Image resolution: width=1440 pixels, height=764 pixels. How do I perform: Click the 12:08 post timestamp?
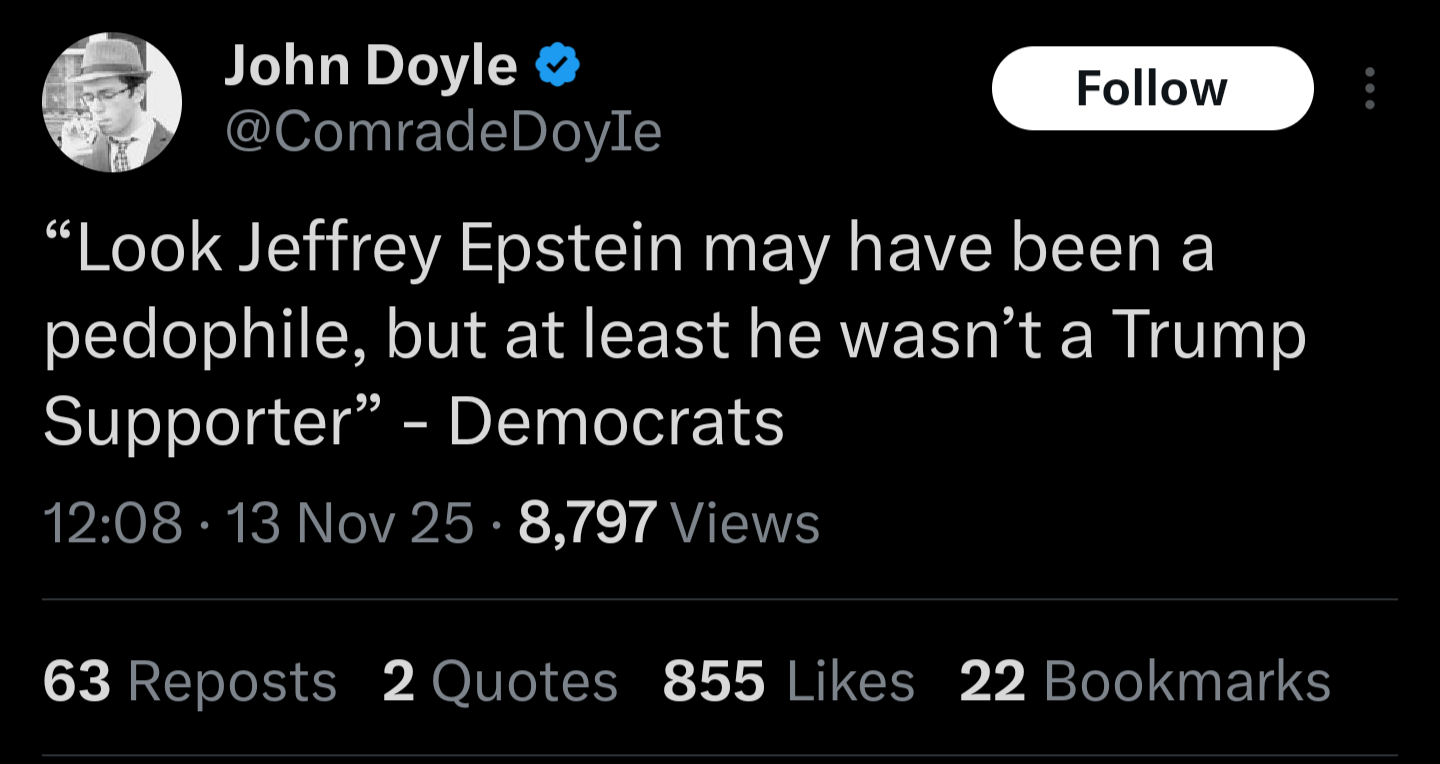click(113, 523)
